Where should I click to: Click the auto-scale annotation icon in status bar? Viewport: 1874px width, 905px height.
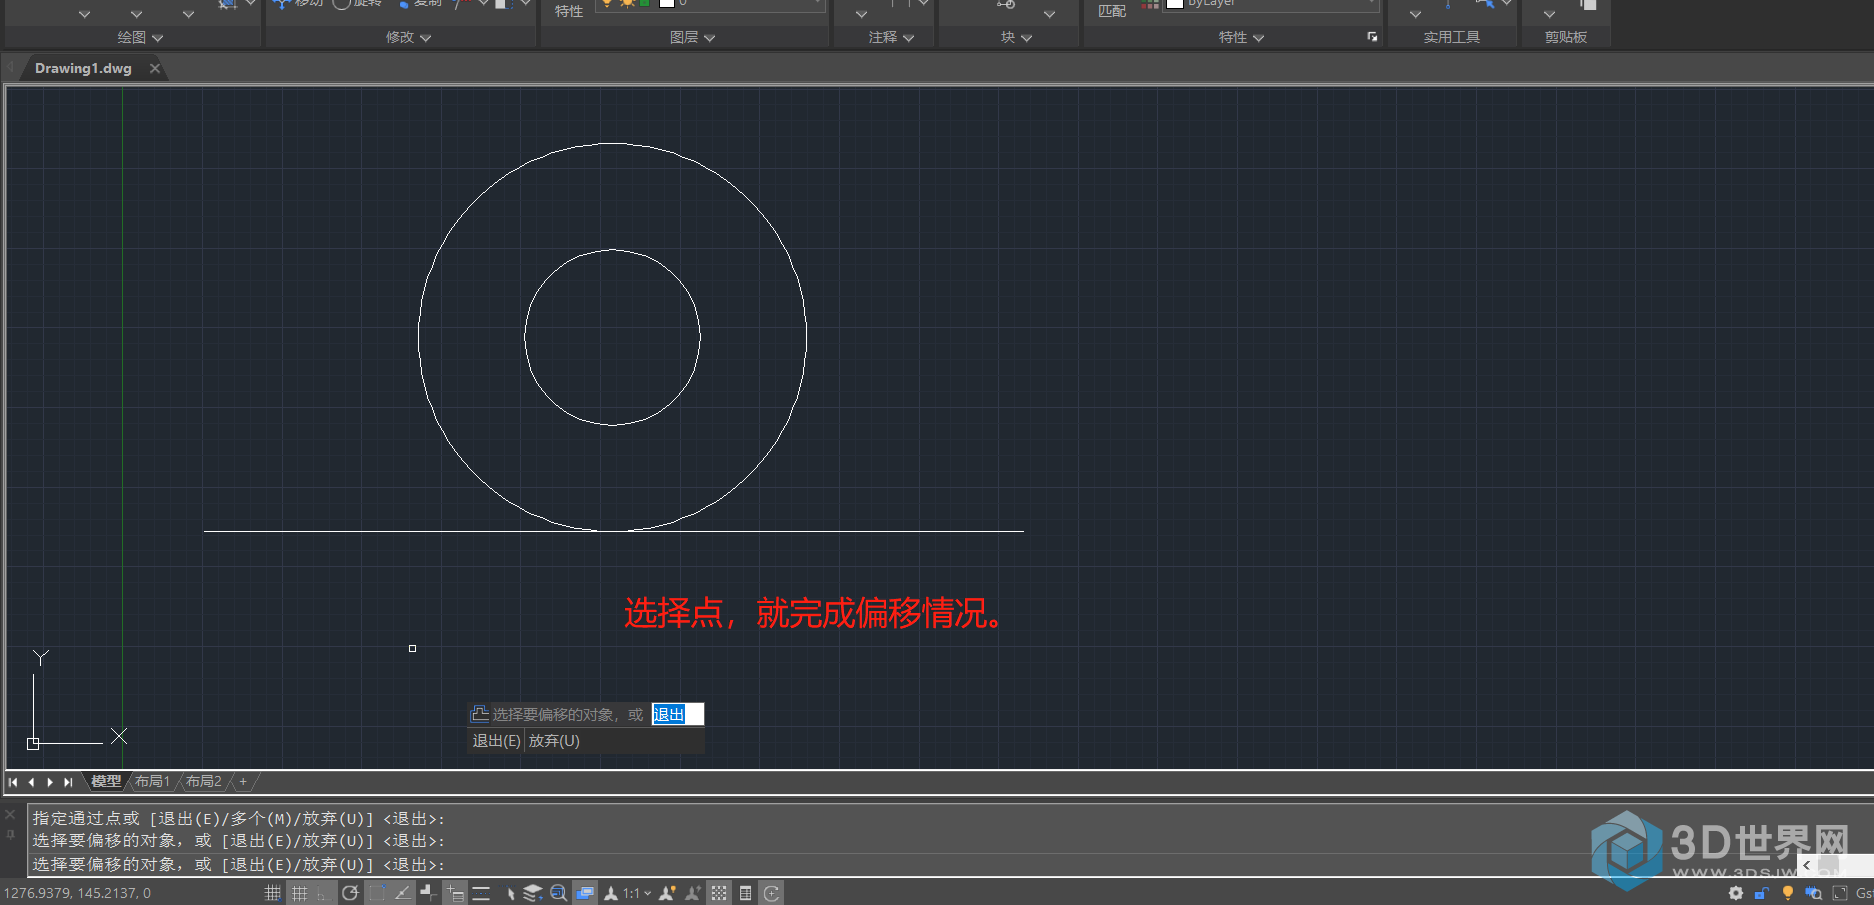692,893
